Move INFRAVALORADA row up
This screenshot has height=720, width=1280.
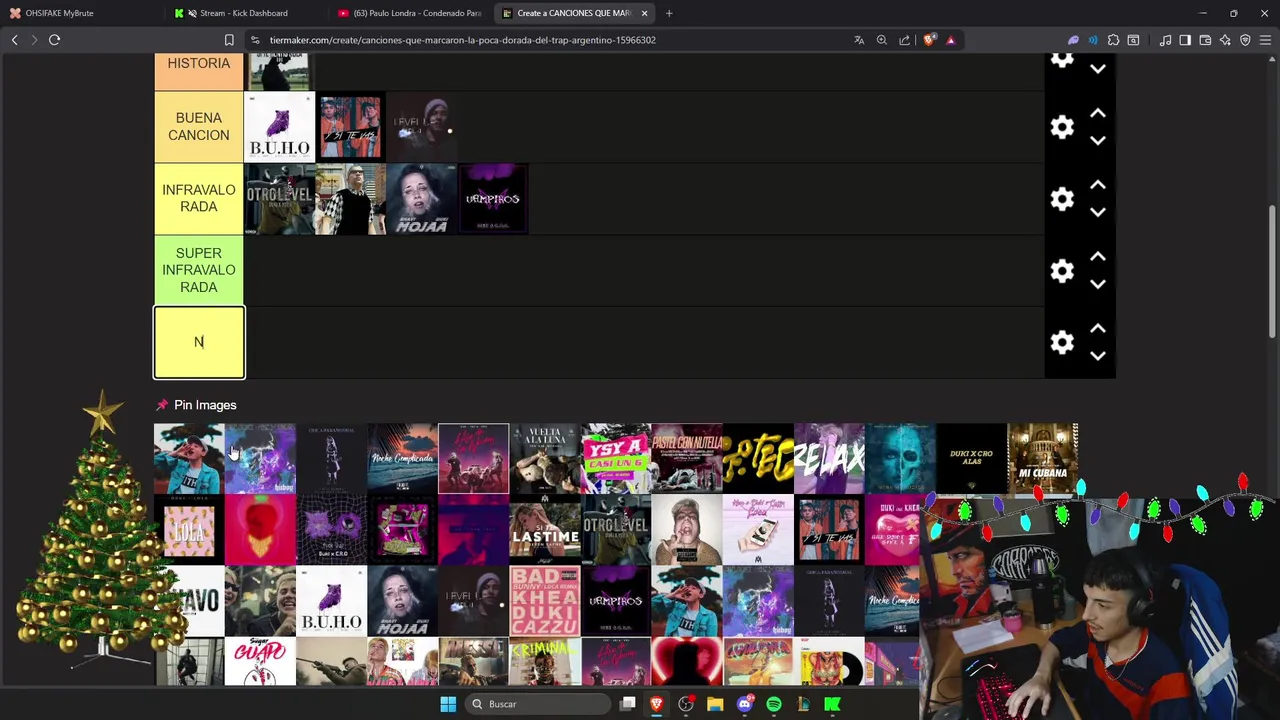1097,185
